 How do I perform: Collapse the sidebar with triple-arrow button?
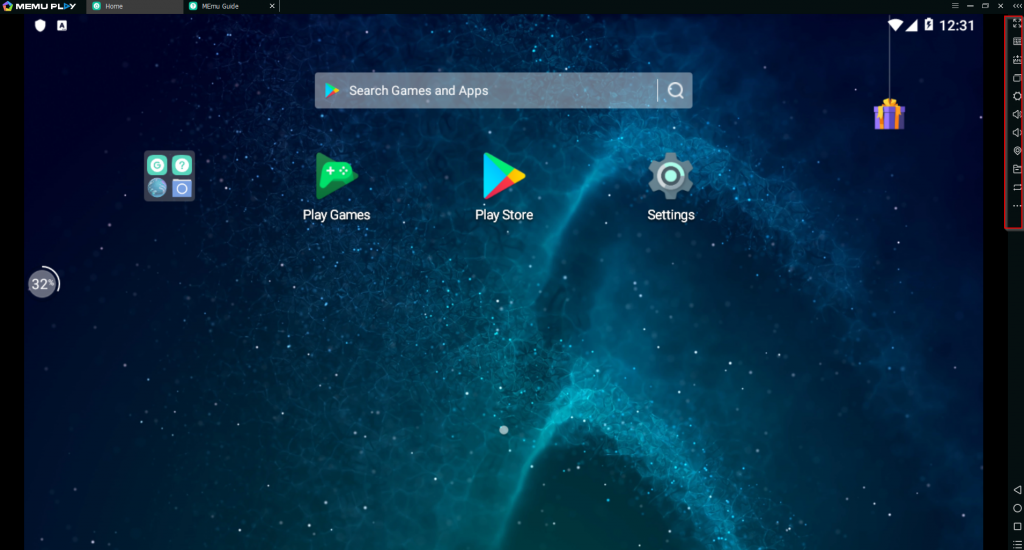[x=1017, y=6]
